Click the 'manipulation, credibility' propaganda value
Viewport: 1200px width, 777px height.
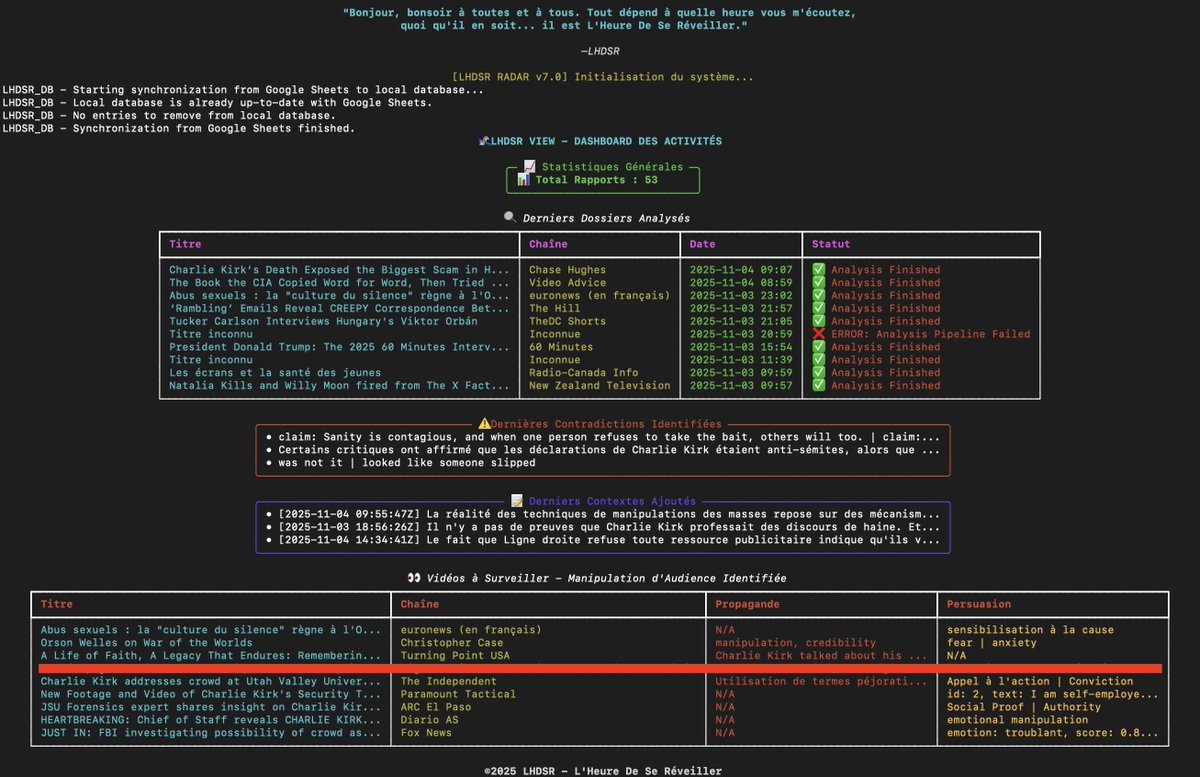pyautogui.click(x=796, y=643)
